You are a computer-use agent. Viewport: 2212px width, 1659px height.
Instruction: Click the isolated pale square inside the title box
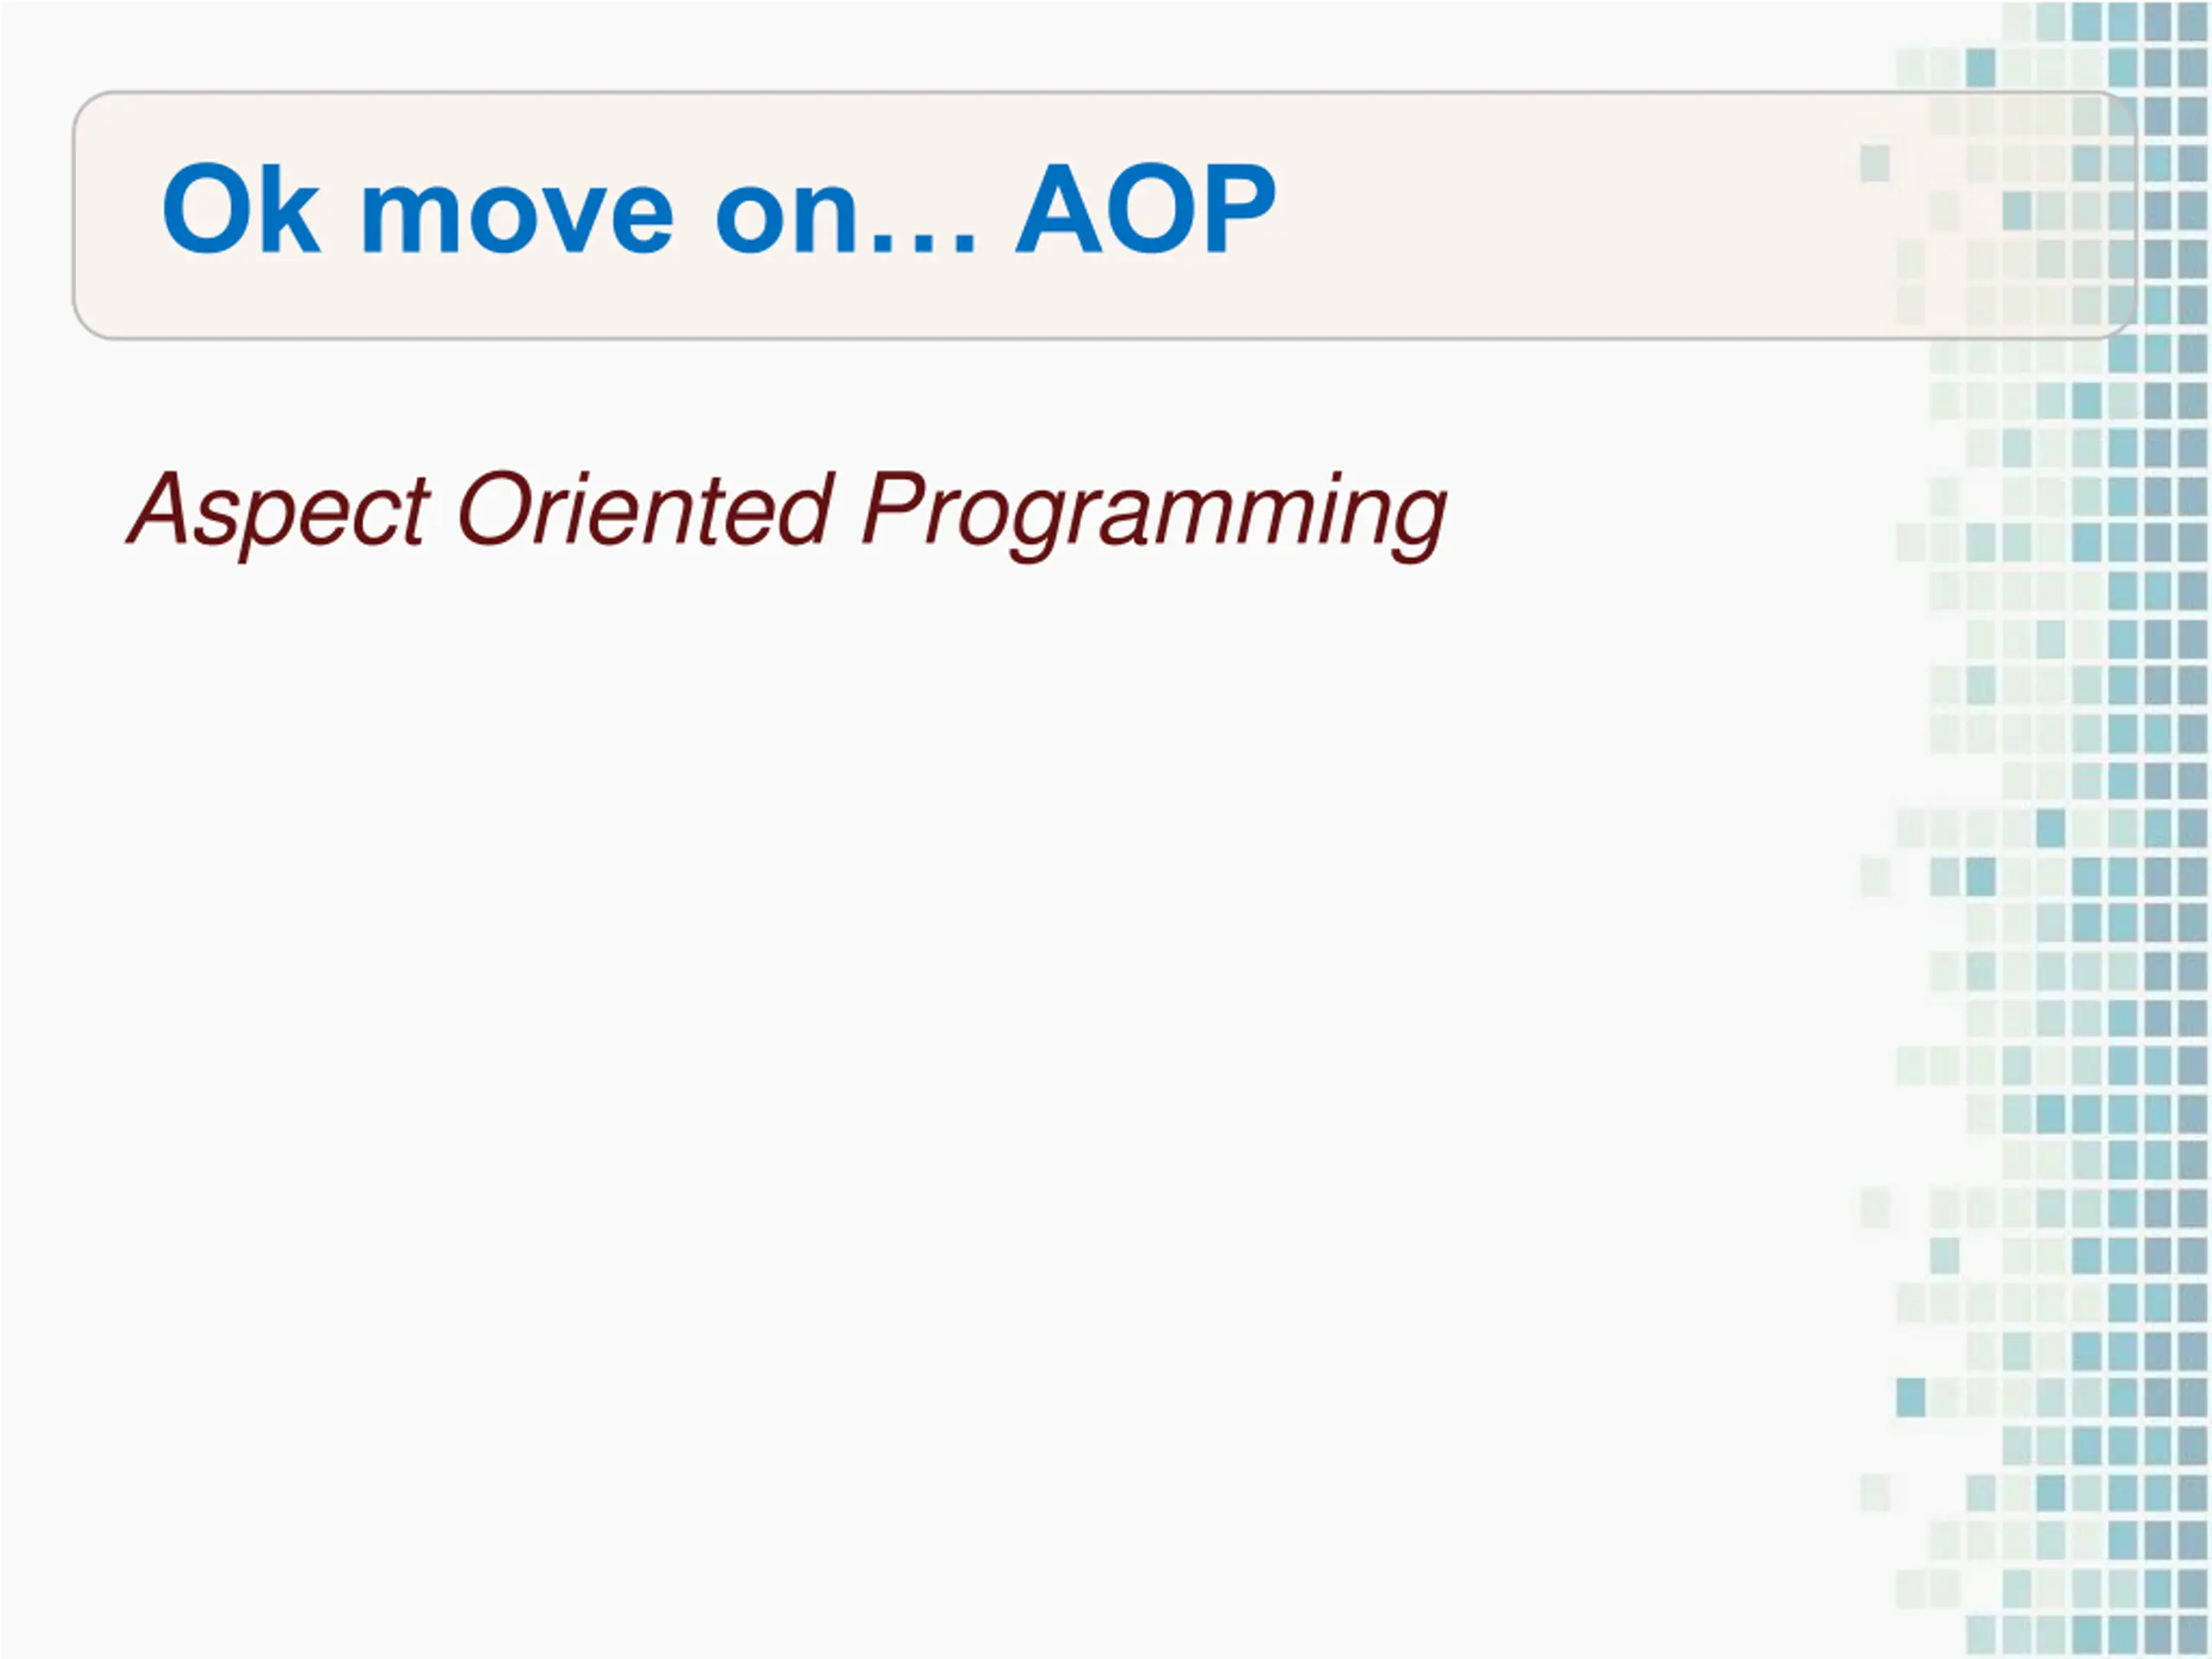coord(1875,163)
